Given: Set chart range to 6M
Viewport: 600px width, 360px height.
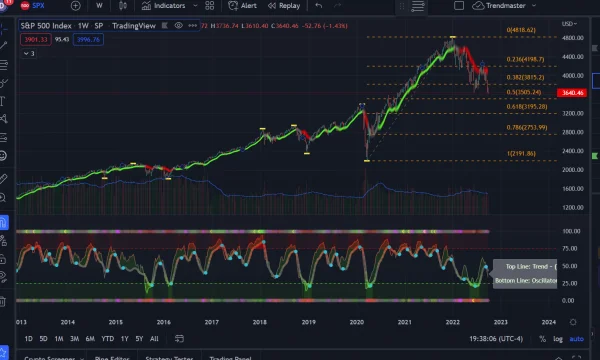Looking at the screenshot, I should point(90,339).
